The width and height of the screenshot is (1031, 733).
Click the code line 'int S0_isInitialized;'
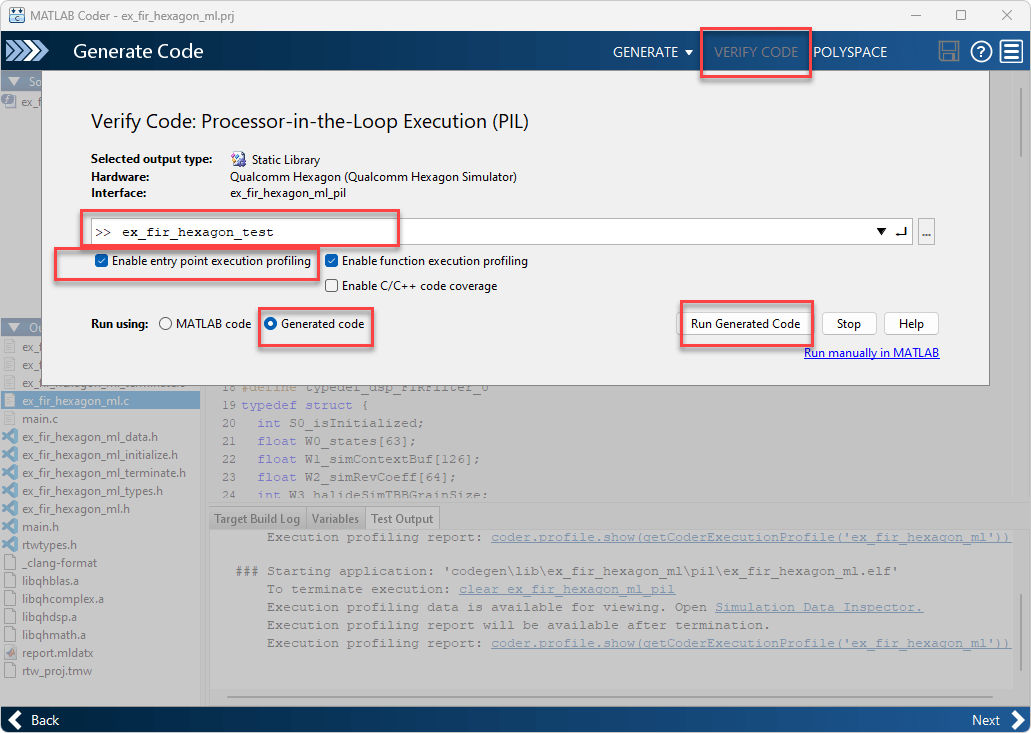click(341, 423)
